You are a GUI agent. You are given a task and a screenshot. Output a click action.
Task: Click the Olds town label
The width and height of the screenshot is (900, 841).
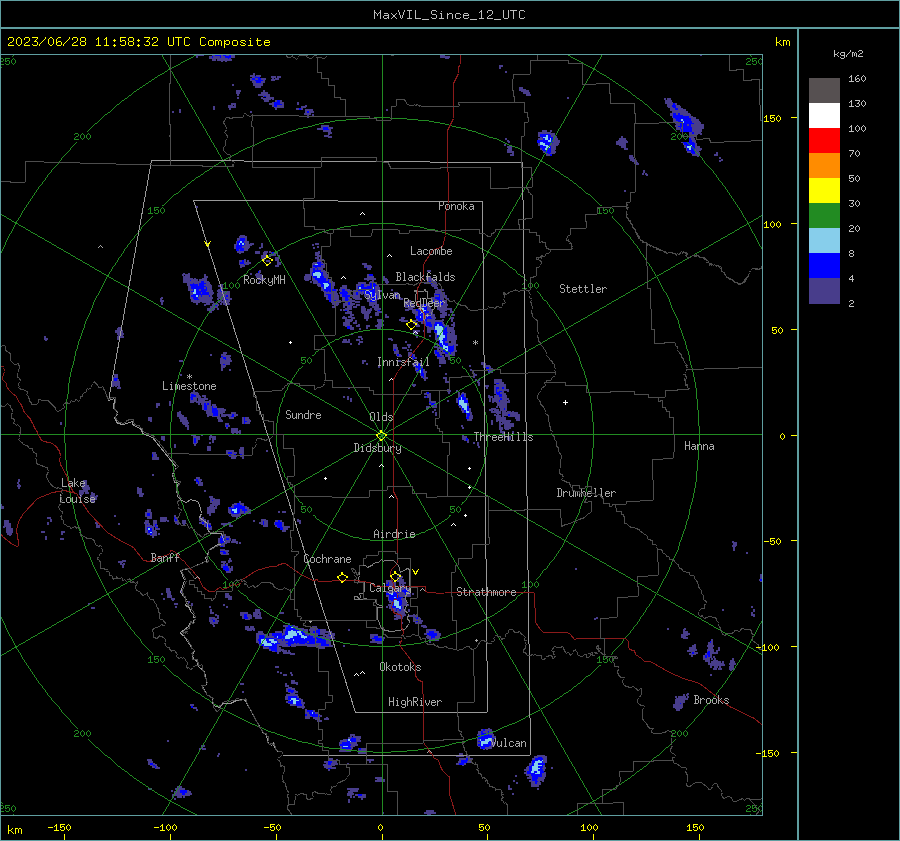click(x=381, y=417)
